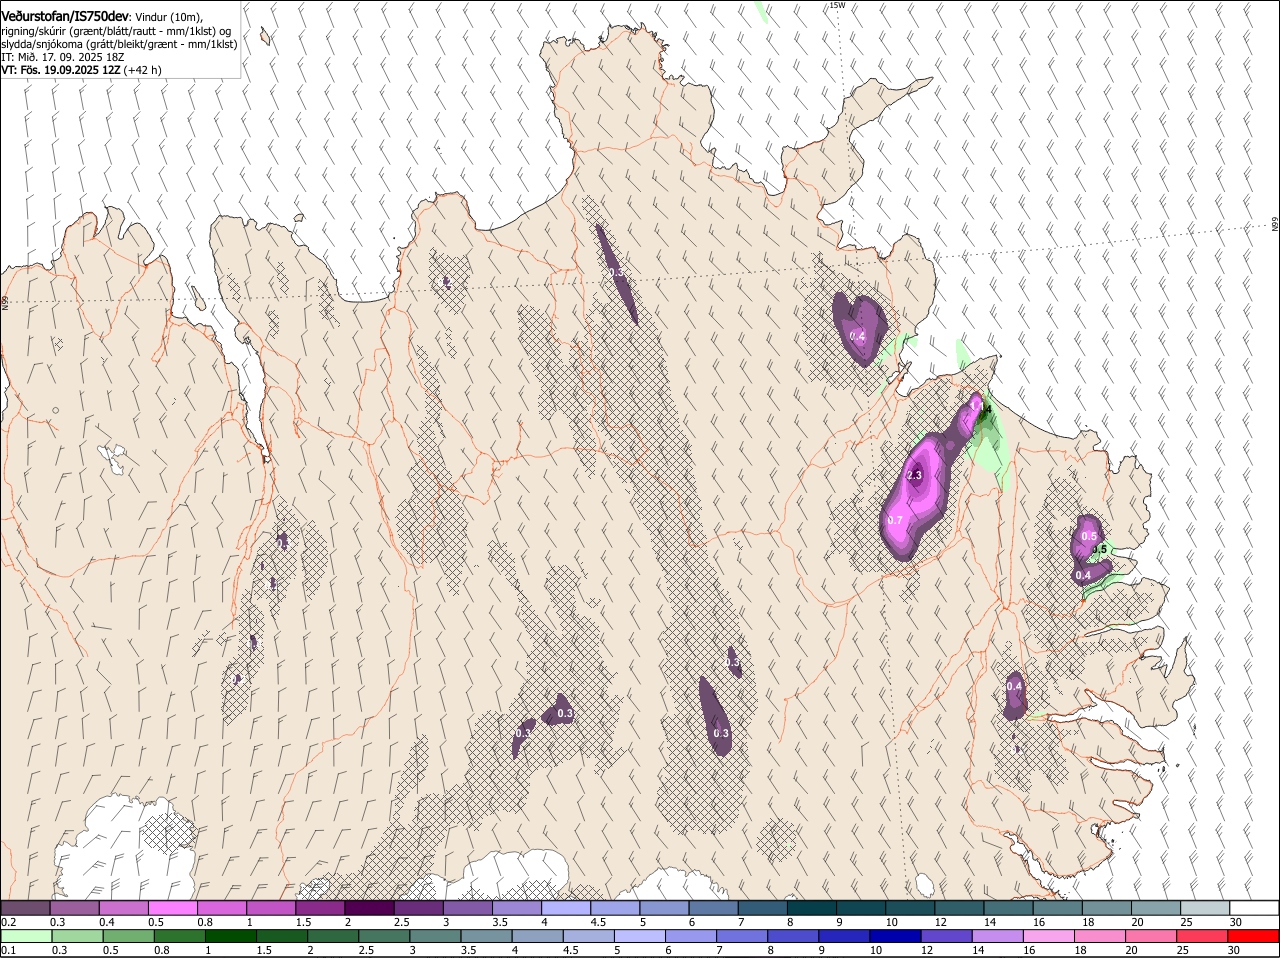Screen dimensions: 1280x958
Task: Click the slydda/snjókoma description line in header
Action: tap(119, 44)
